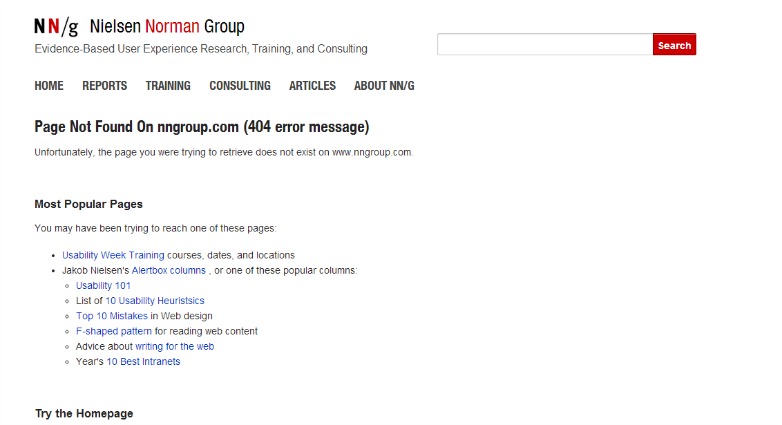Open the 10 Usability Heuristics link
This screenshot has height=425, width=782.
[x=155, y=301]
